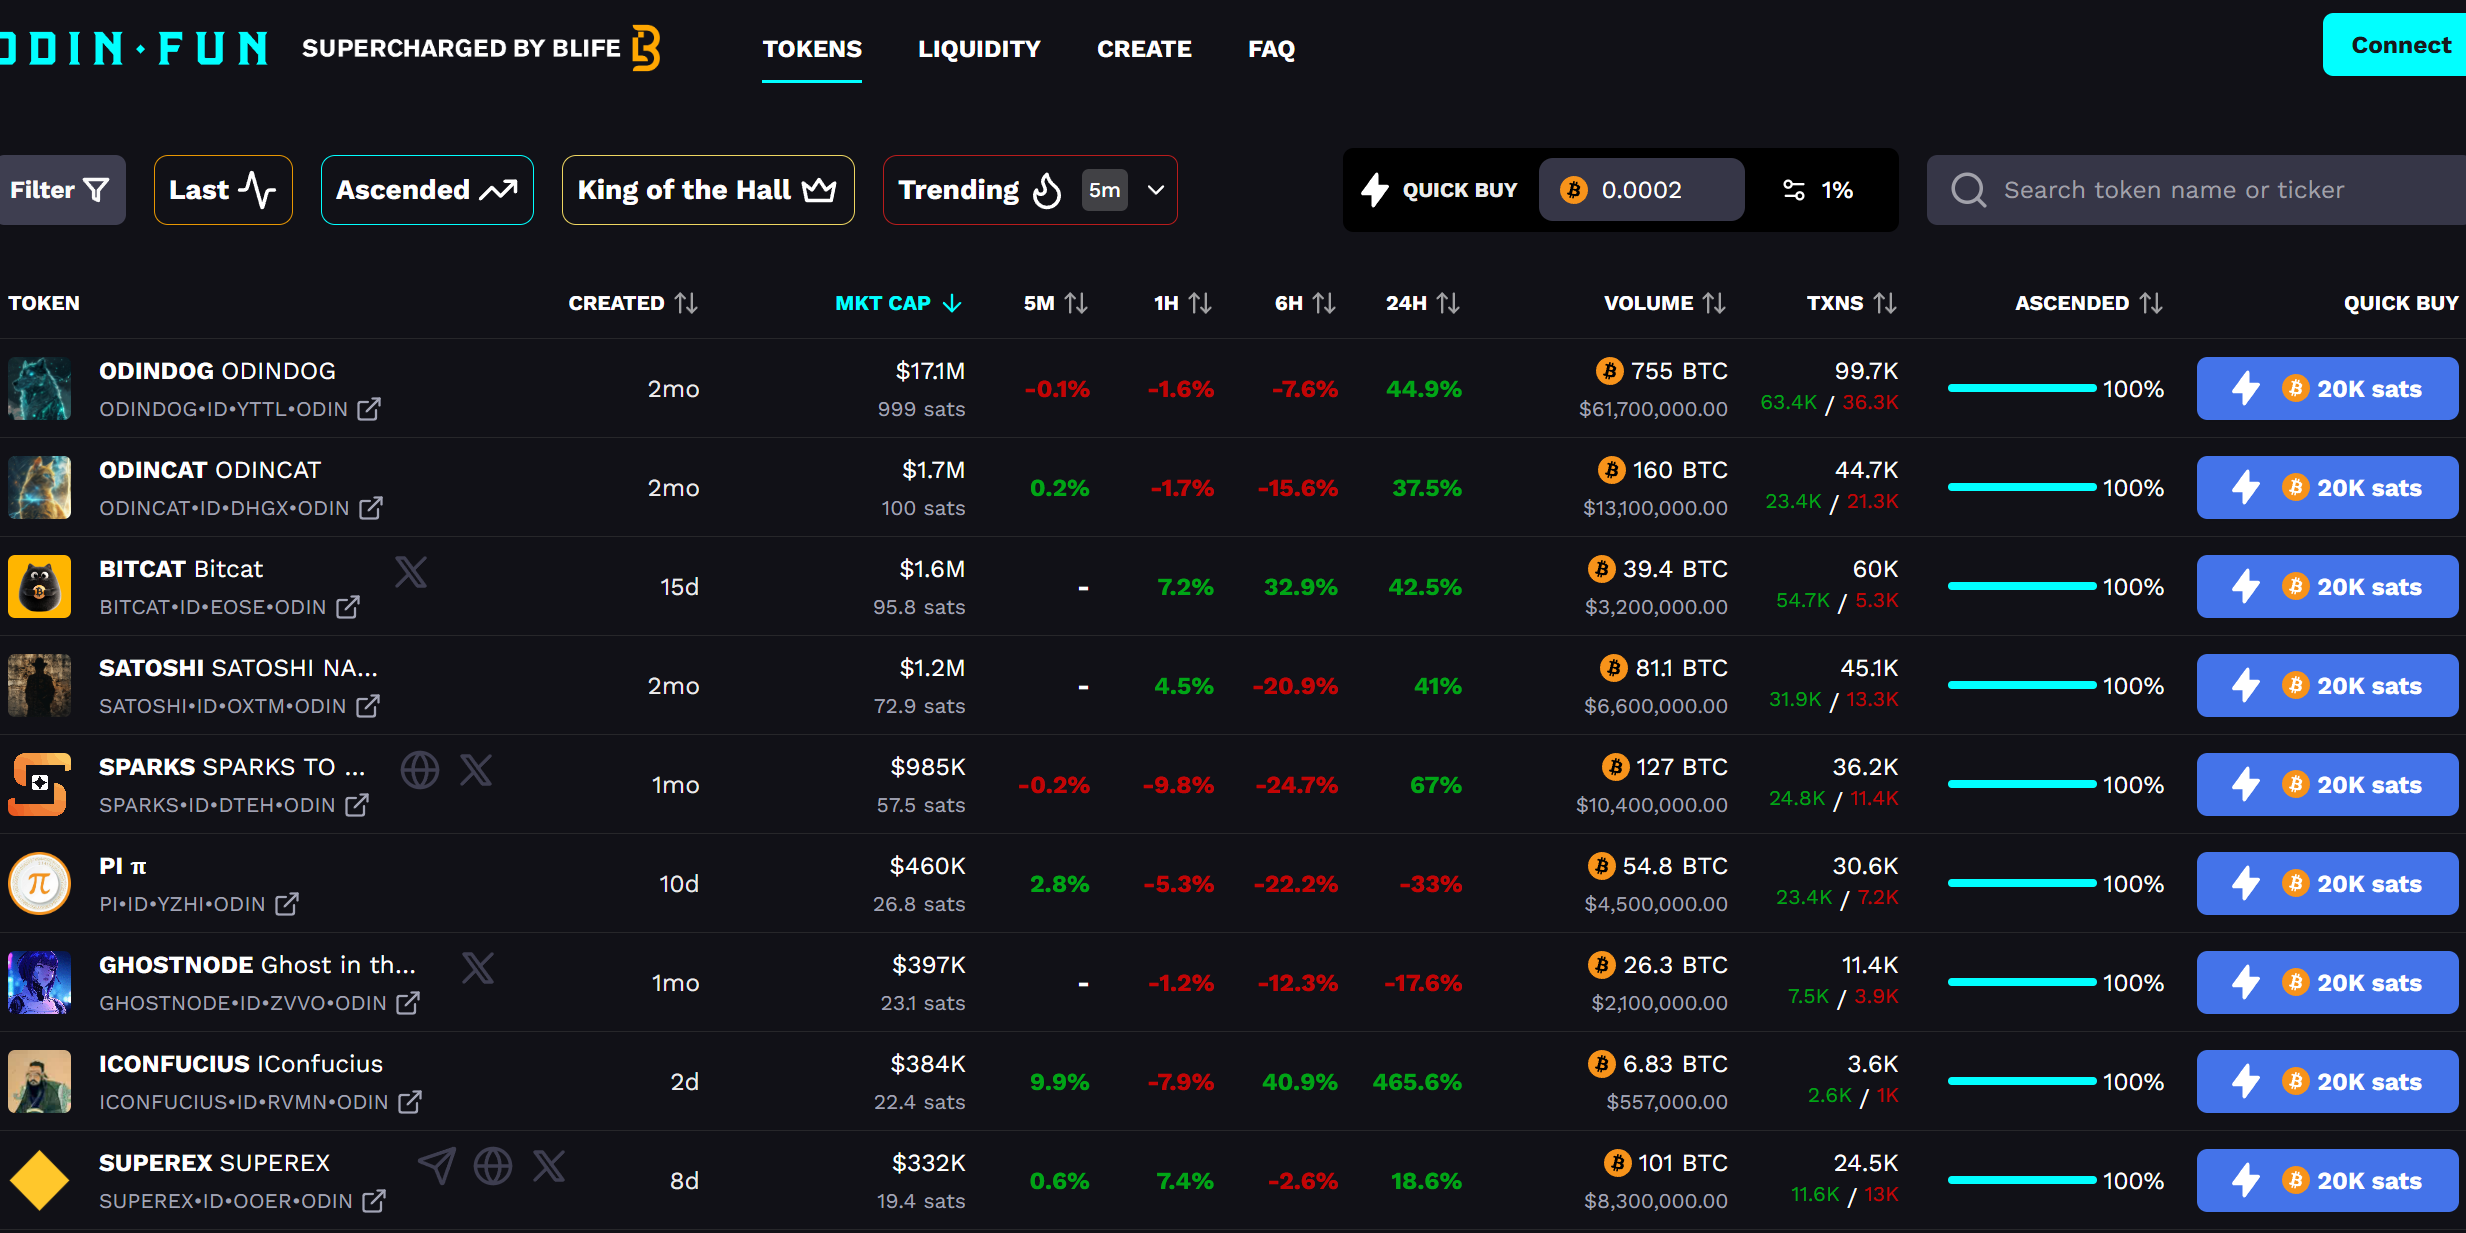Open SPARKS external link icon
The image size is (2466, 1233).
coord(357,805)
